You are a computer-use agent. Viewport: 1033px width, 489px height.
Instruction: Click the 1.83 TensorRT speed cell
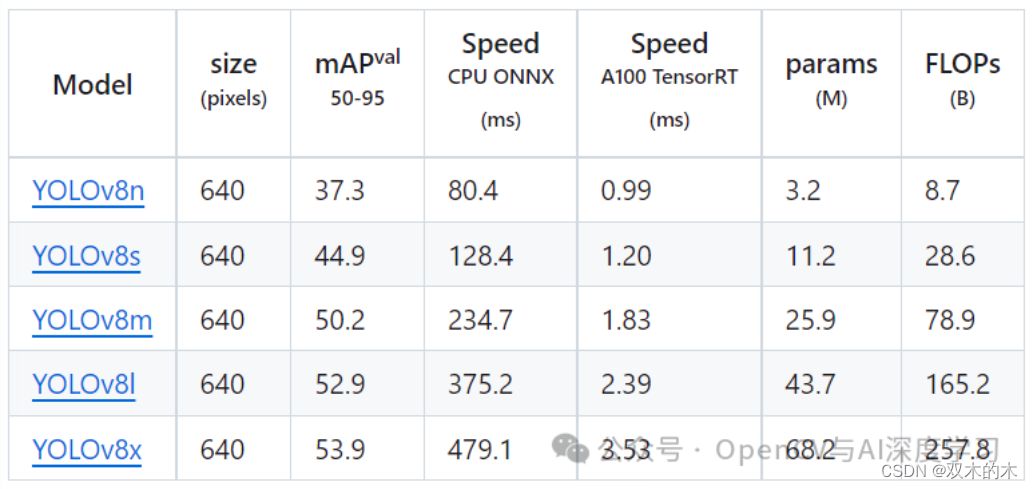click(625, 320)
